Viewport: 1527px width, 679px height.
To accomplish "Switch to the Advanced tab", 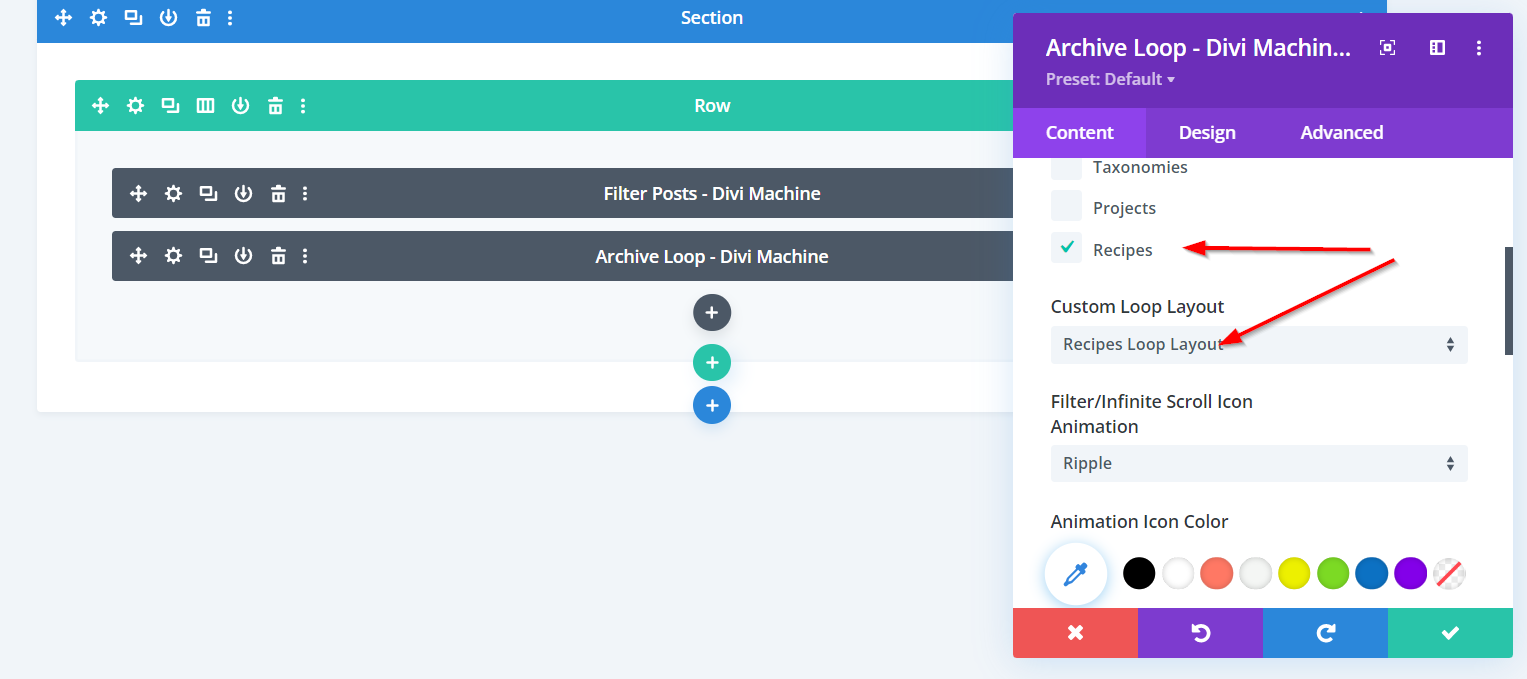I will point(1341,133).
